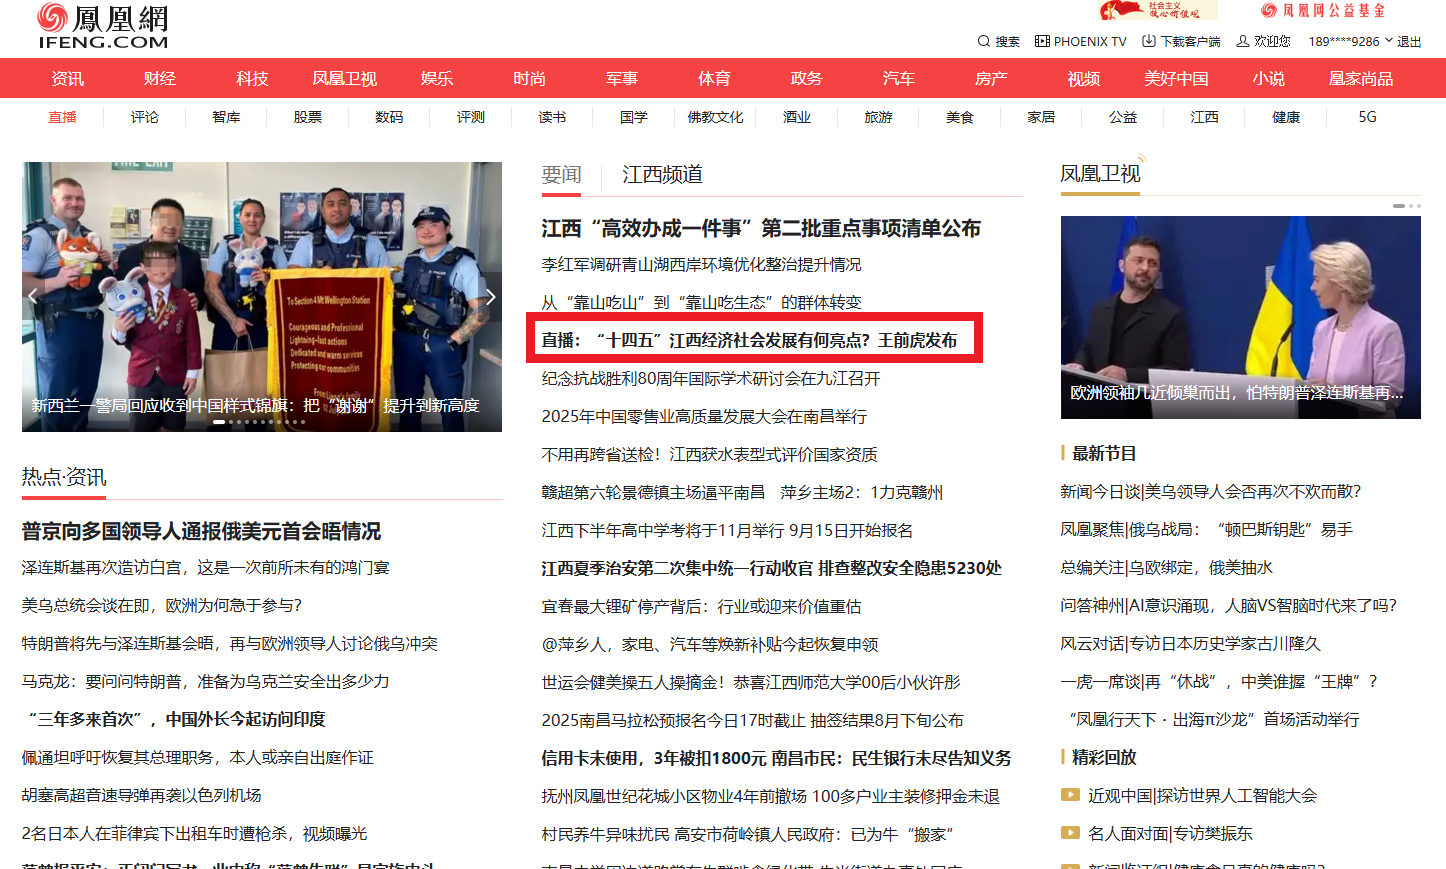Open play icon for 名人面对面|专访樊振东
Viewport: 1446px width, 869px height.
tap(1070, 833)
